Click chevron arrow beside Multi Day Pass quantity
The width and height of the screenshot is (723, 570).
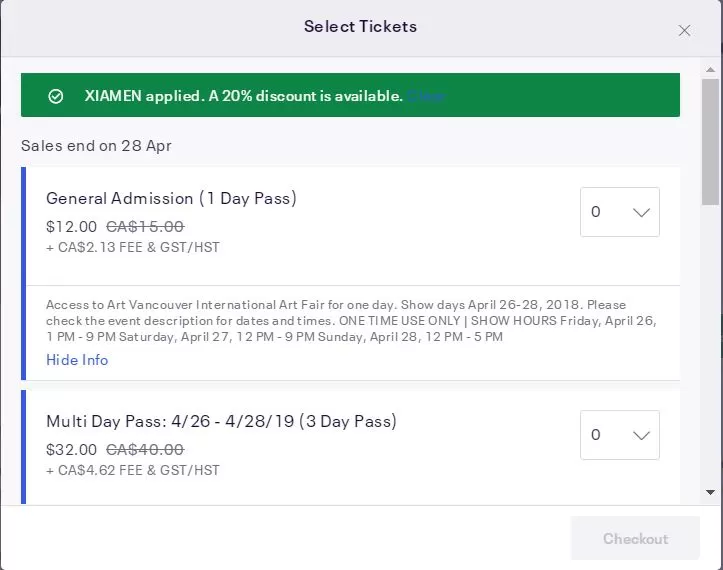tap(641, 435)
